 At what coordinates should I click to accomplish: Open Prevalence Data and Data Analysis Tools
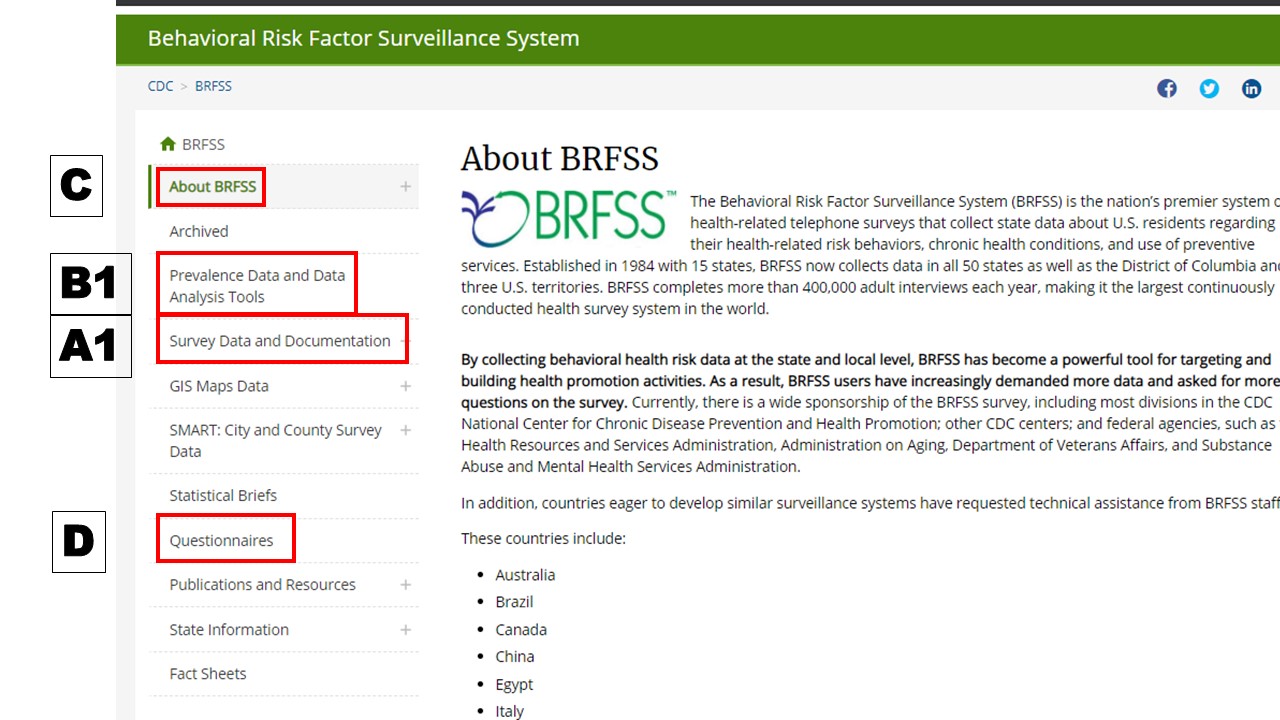point(256,285)
